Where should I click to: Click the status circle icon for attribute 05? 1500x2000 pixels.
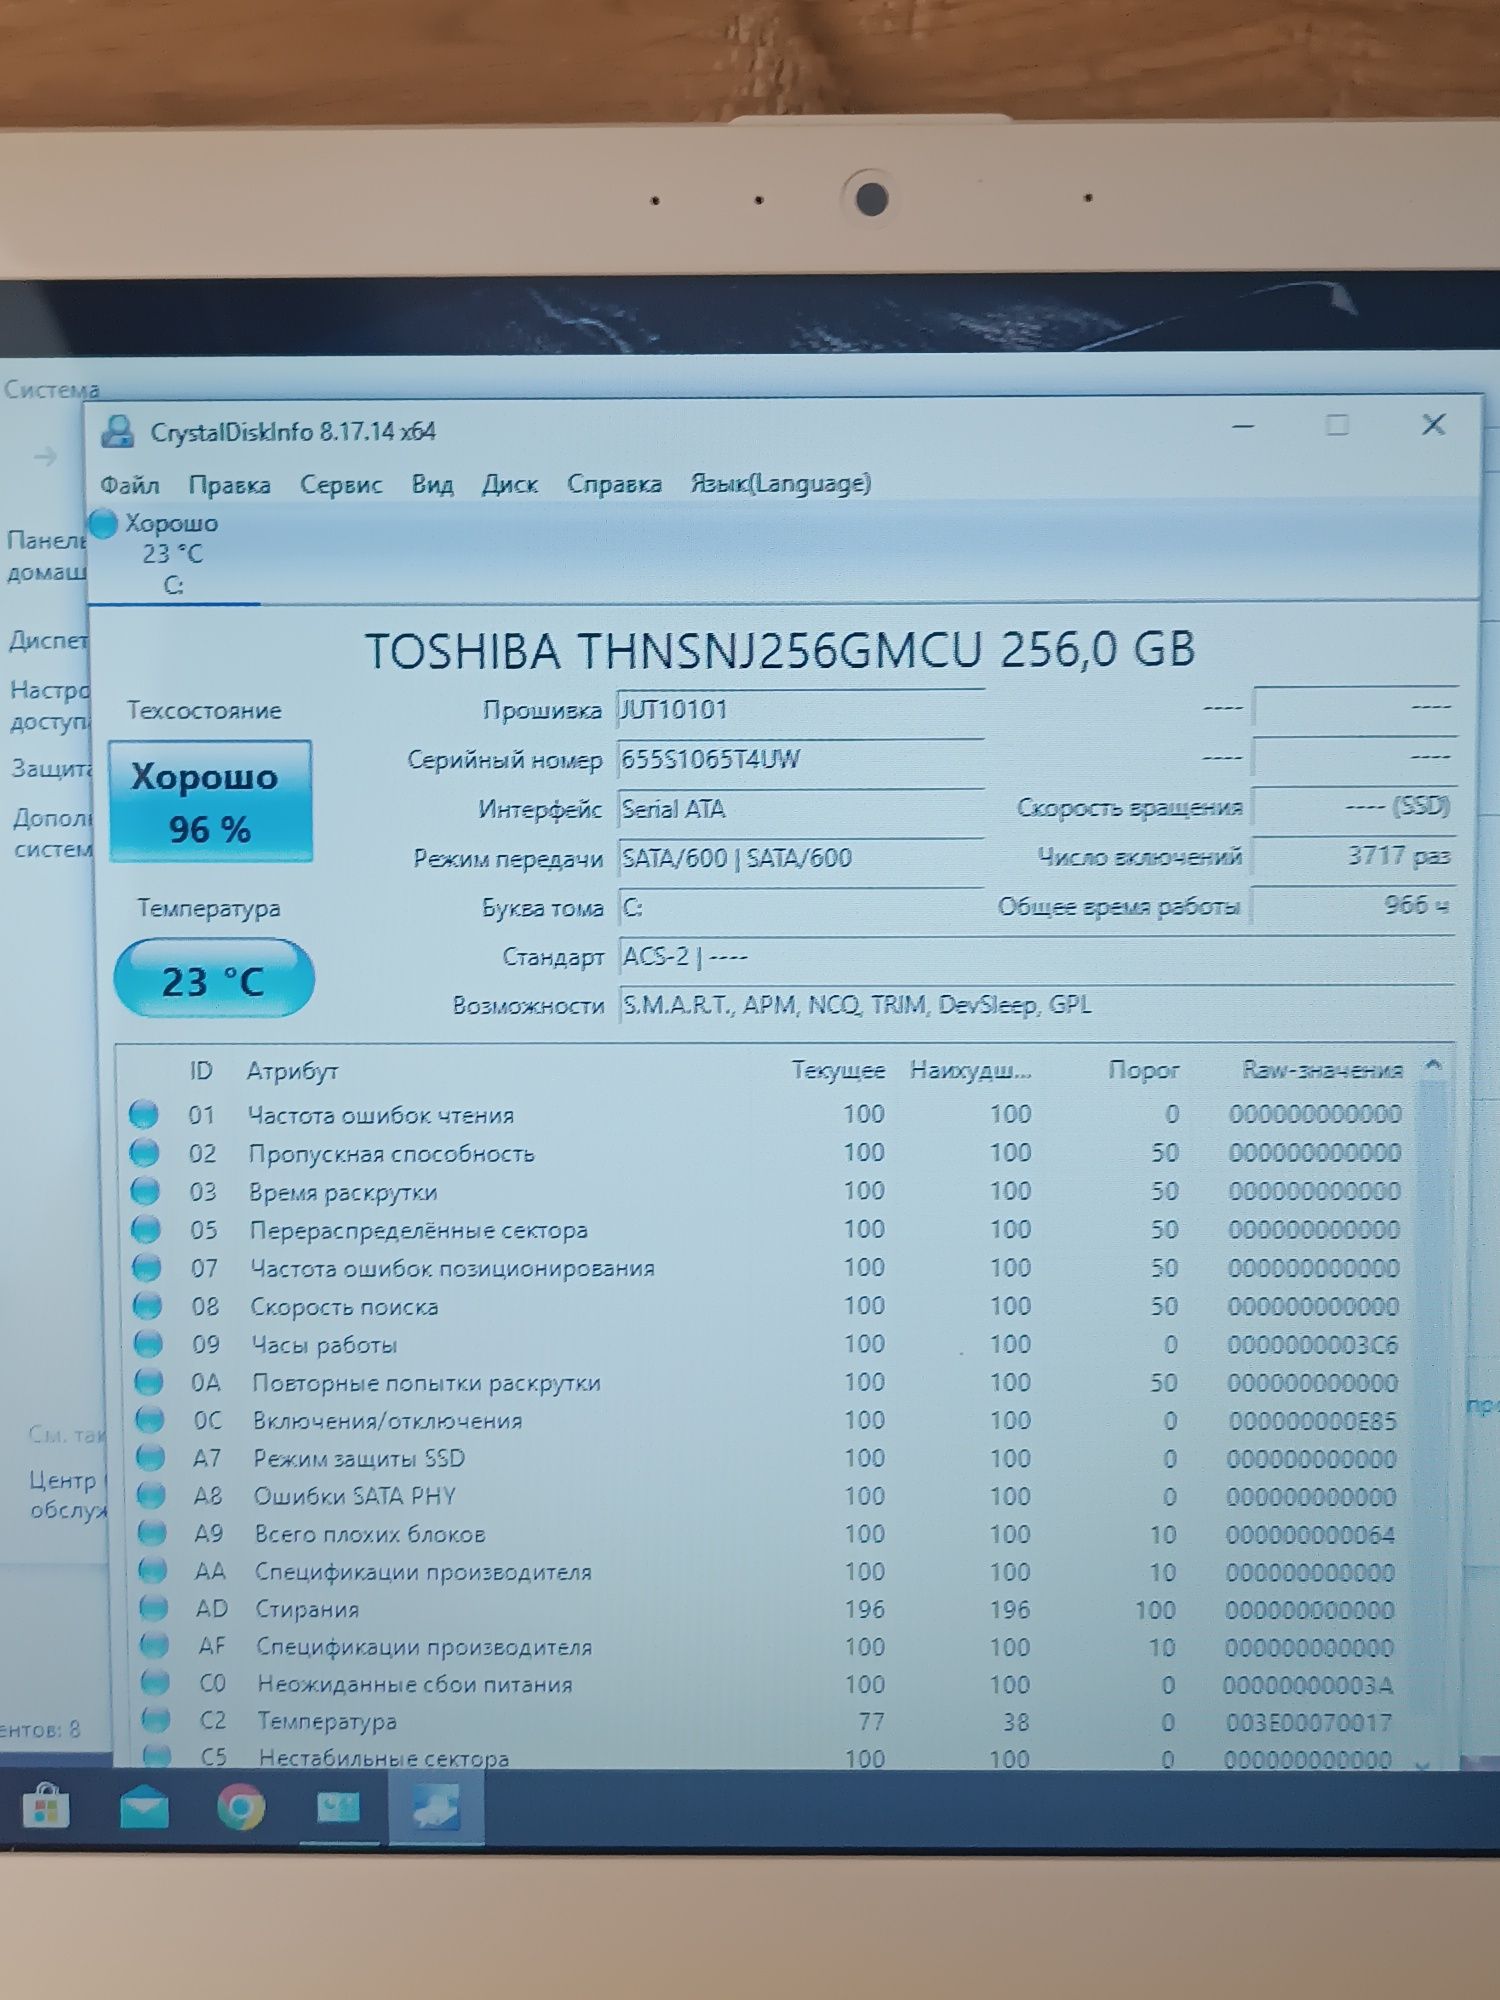pyautogui.click(x=146, y=1229)
